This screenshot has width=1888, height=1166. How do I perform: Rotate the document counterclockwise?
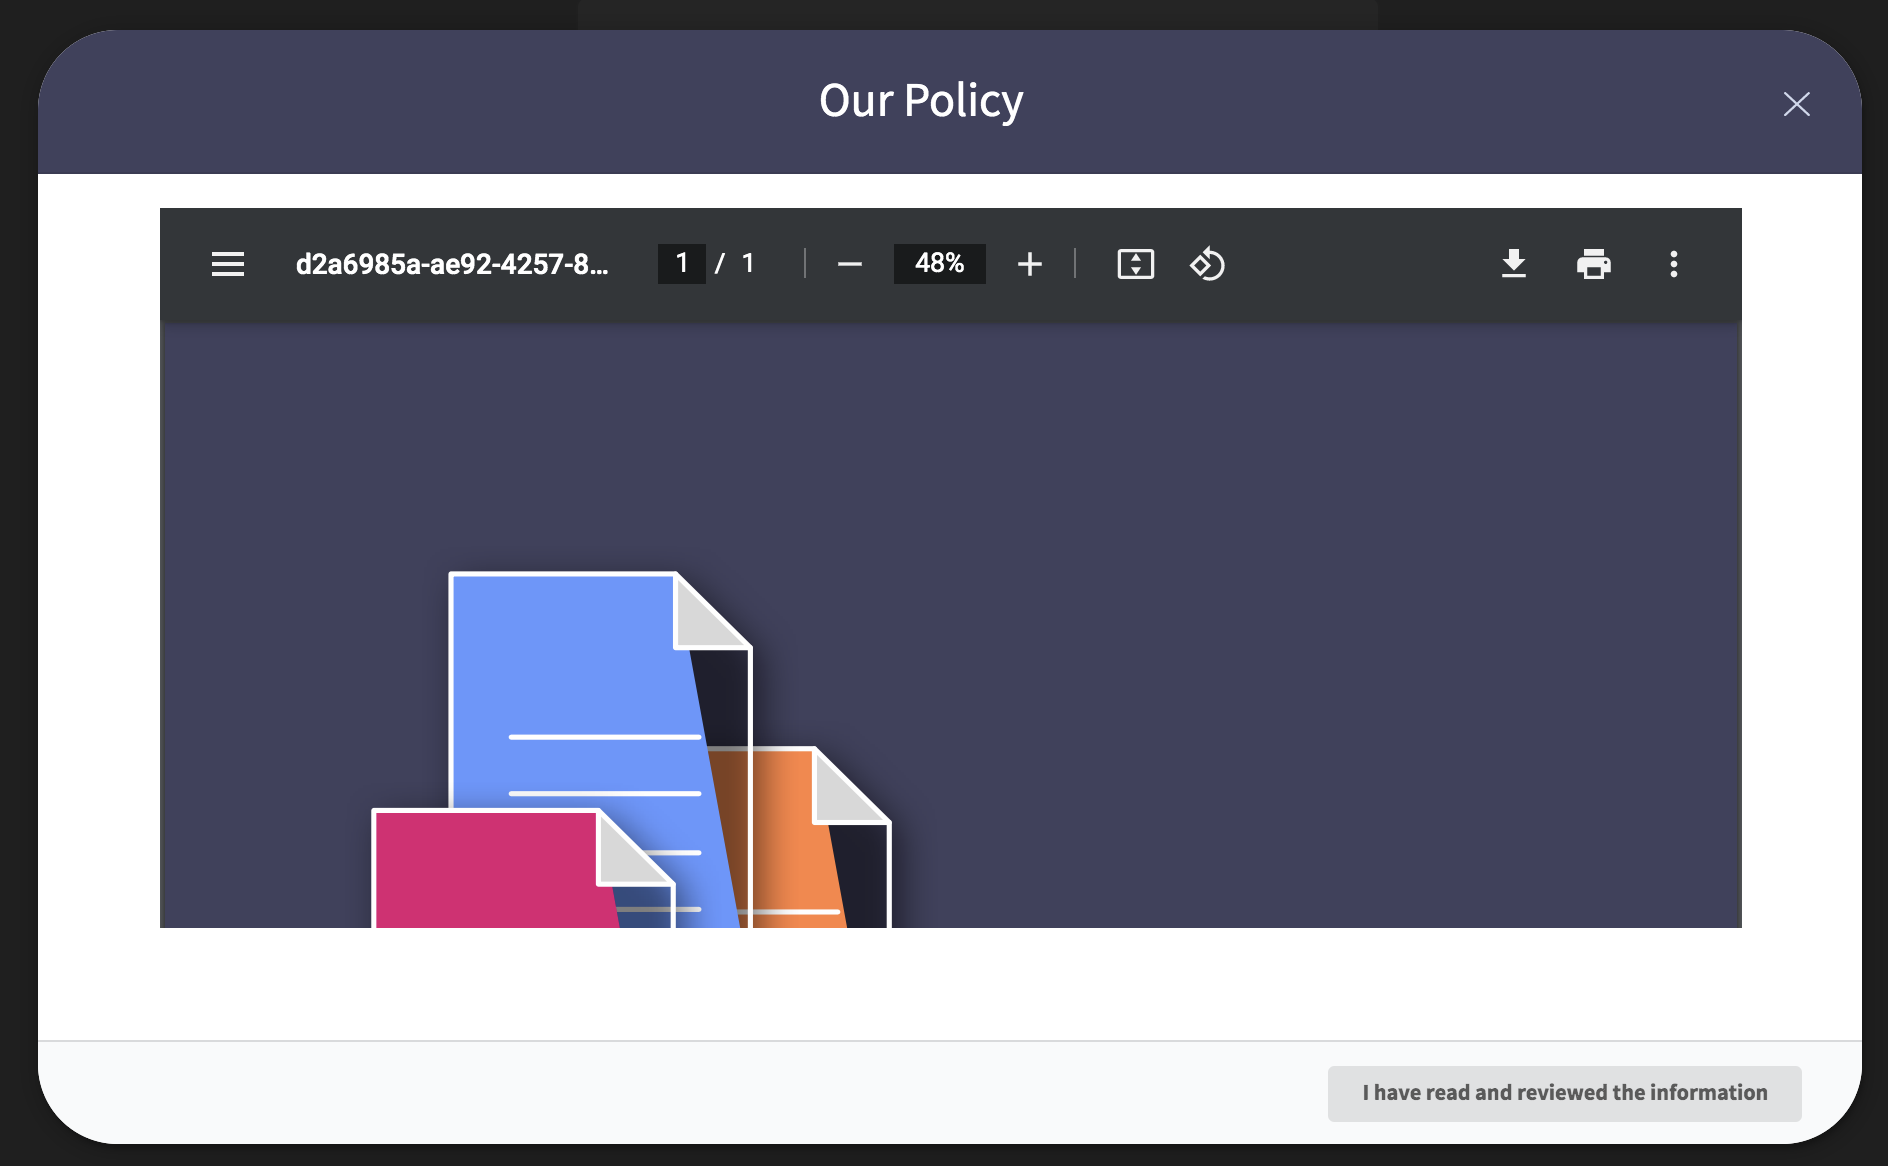pos(1208,264)
